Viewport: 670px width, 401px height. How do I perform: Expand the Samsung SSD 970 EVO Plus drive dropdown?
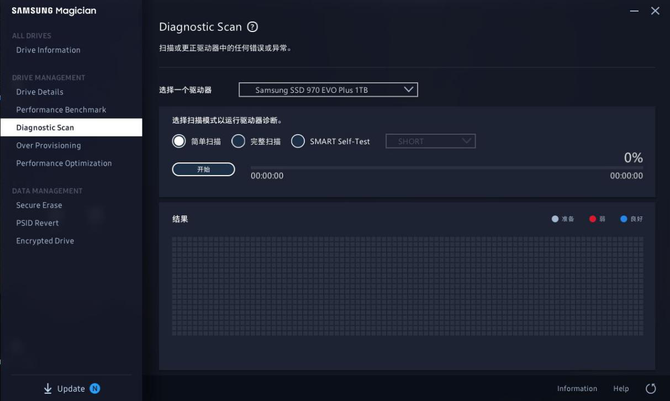[328, 90]
